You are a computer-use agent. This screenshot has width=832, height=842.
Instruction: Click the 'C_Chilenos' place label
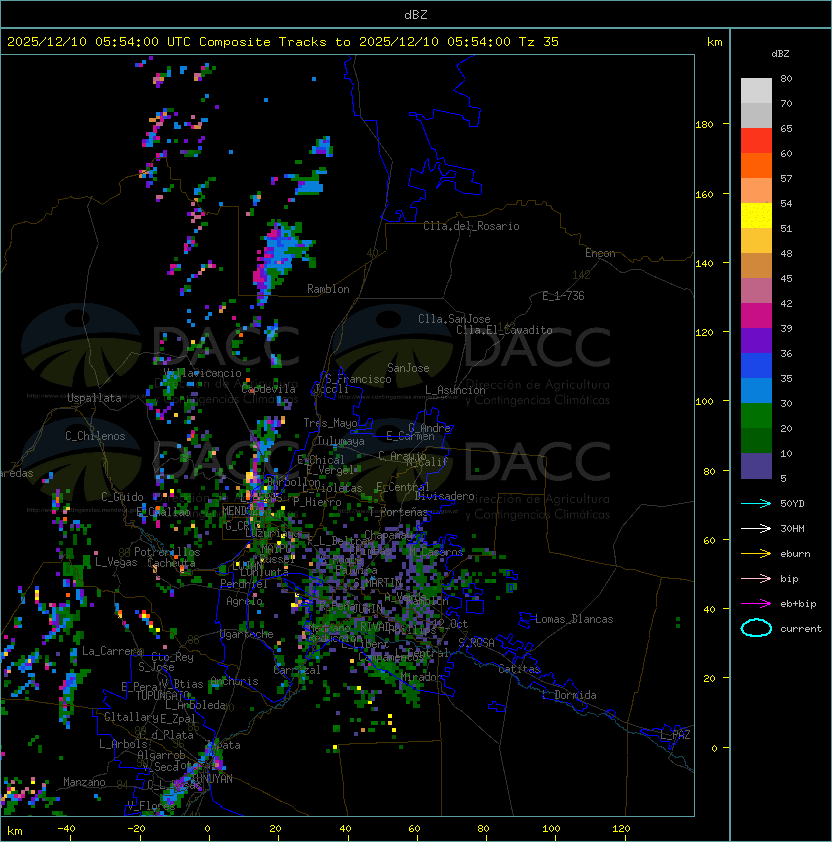coord(95,436)
